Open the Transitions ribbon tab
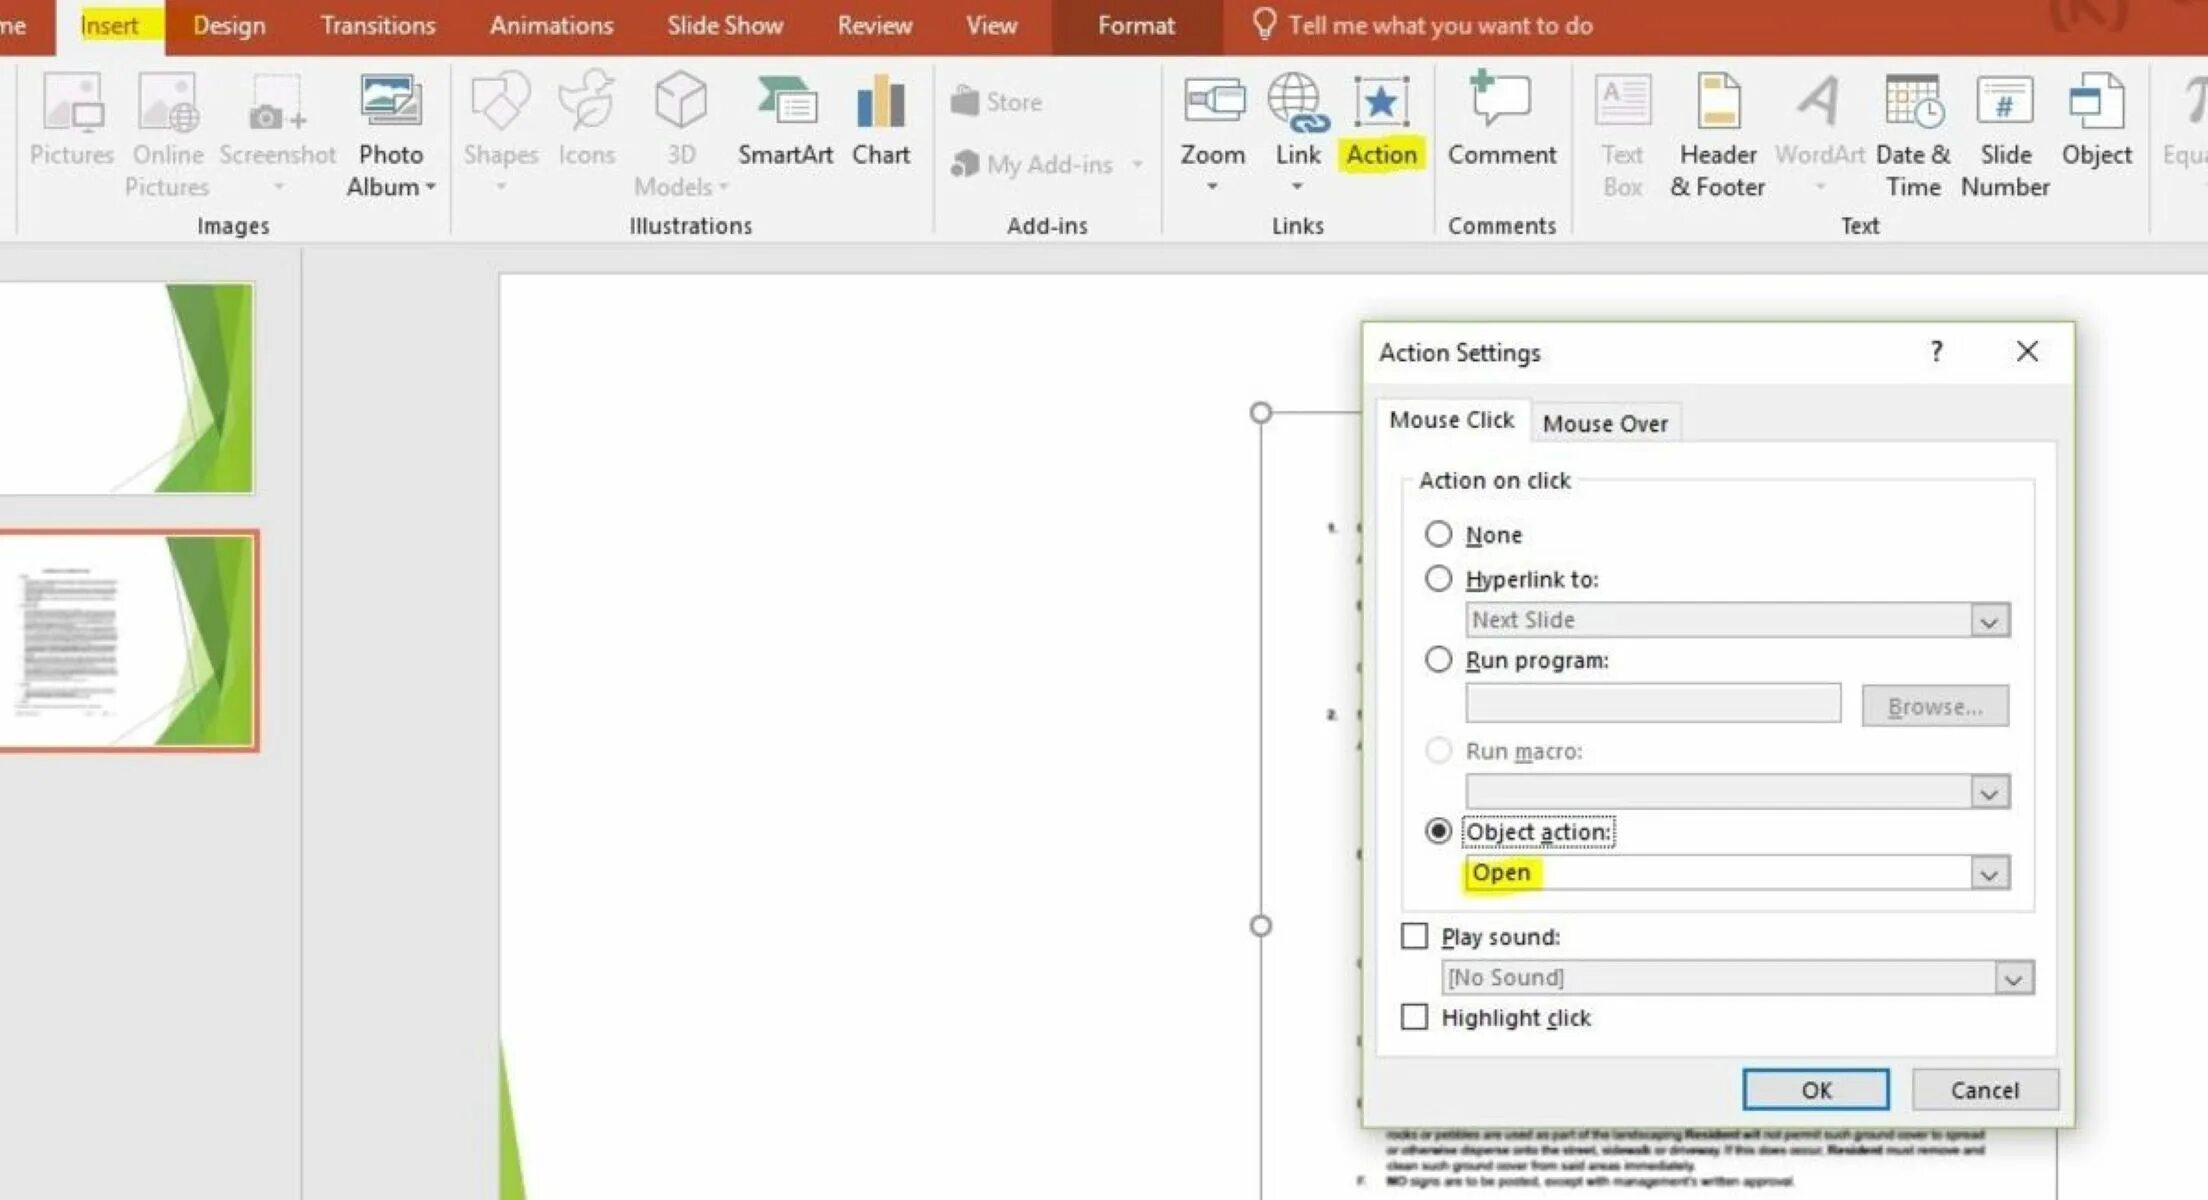This screenshot has width=2208, height=1200. (x=378, y=26)
